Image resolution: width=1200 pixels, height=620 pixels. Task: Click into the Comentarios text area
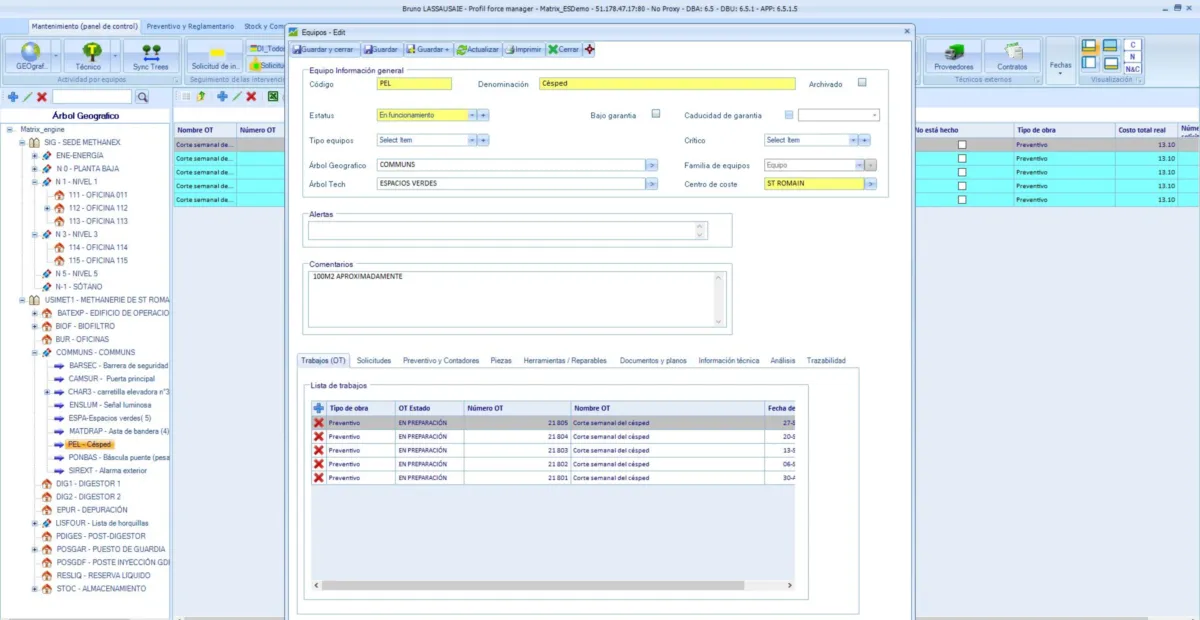[x=510, y=298]
